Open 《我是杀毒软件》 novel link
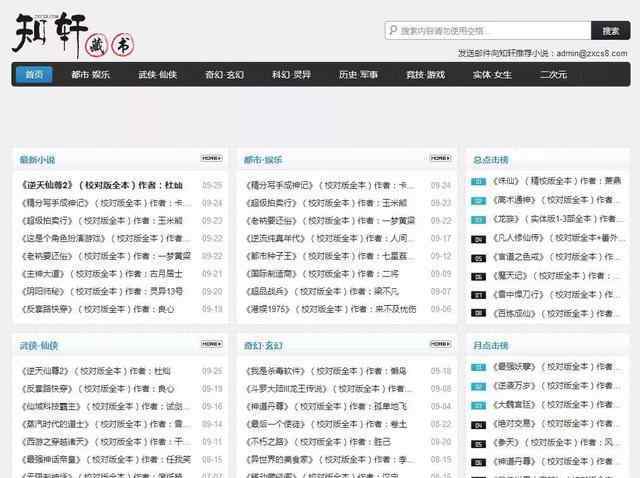Image resolution: width=640 pixels, height=478 pixels. tap(327, 371)
